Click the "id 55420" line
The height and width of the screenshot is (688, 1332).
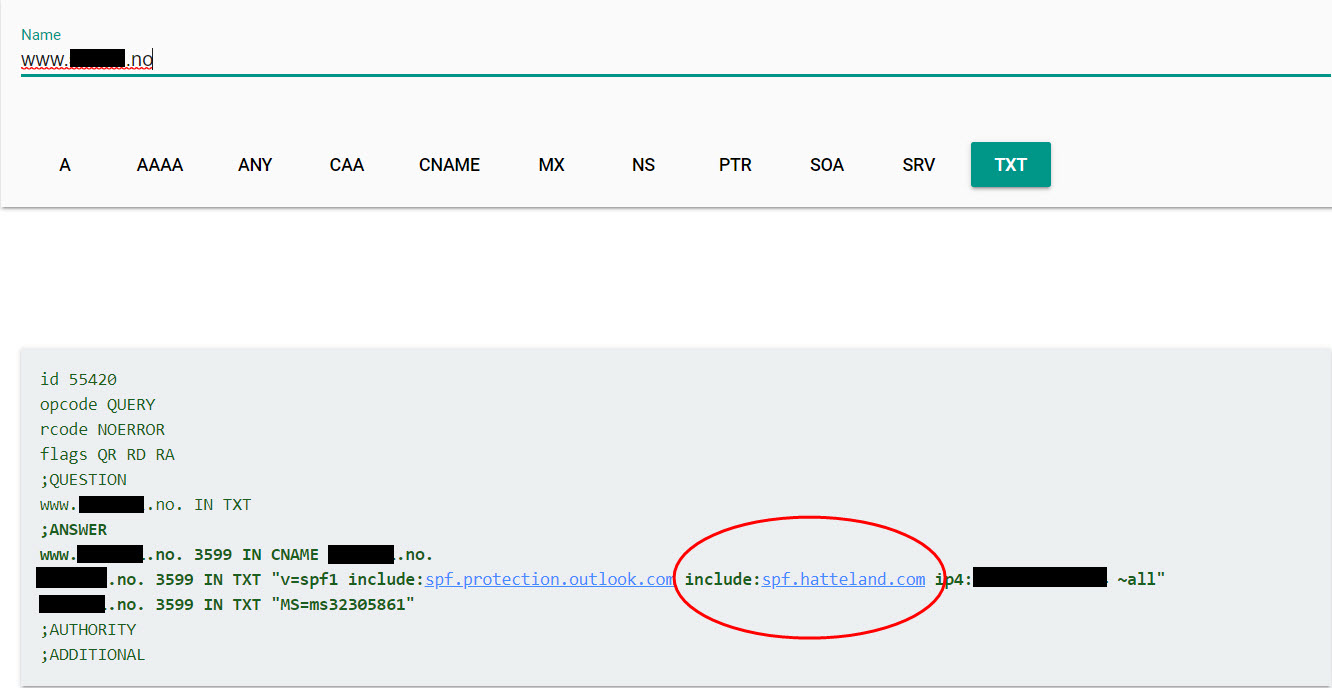(78, 380)
